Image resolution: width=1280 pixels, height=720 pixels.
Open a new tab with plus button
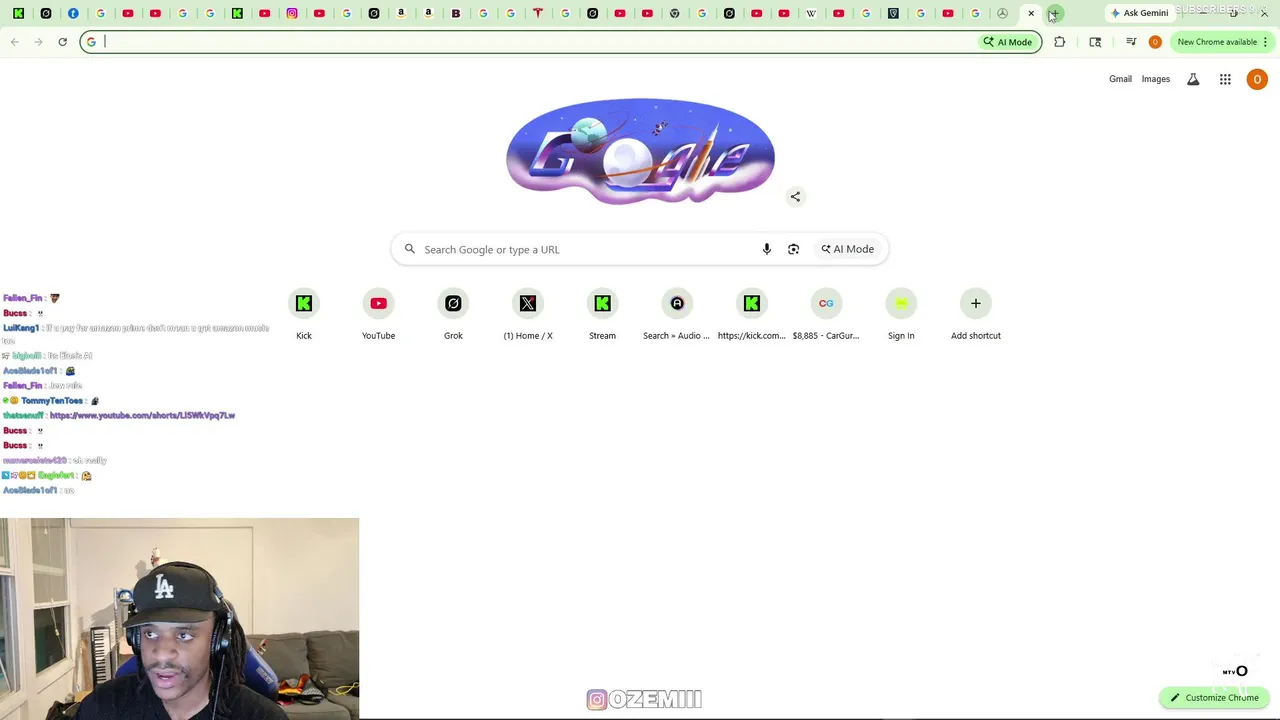pos(1054,13)
